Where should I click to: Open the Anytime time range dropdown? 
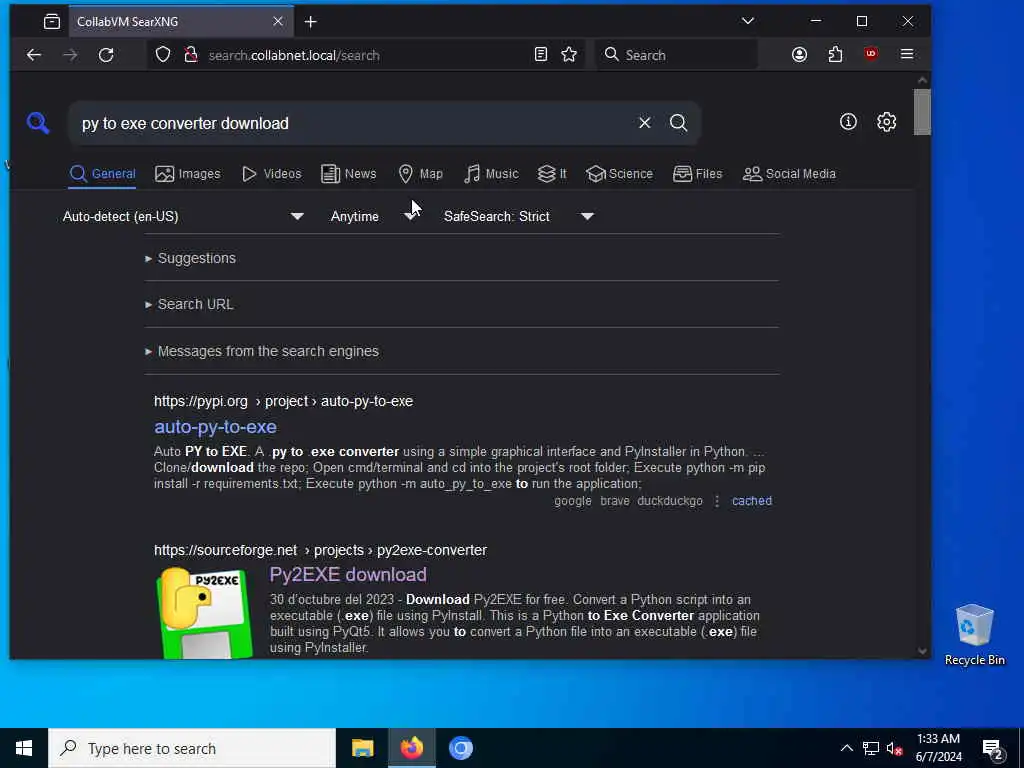(374, 216)
